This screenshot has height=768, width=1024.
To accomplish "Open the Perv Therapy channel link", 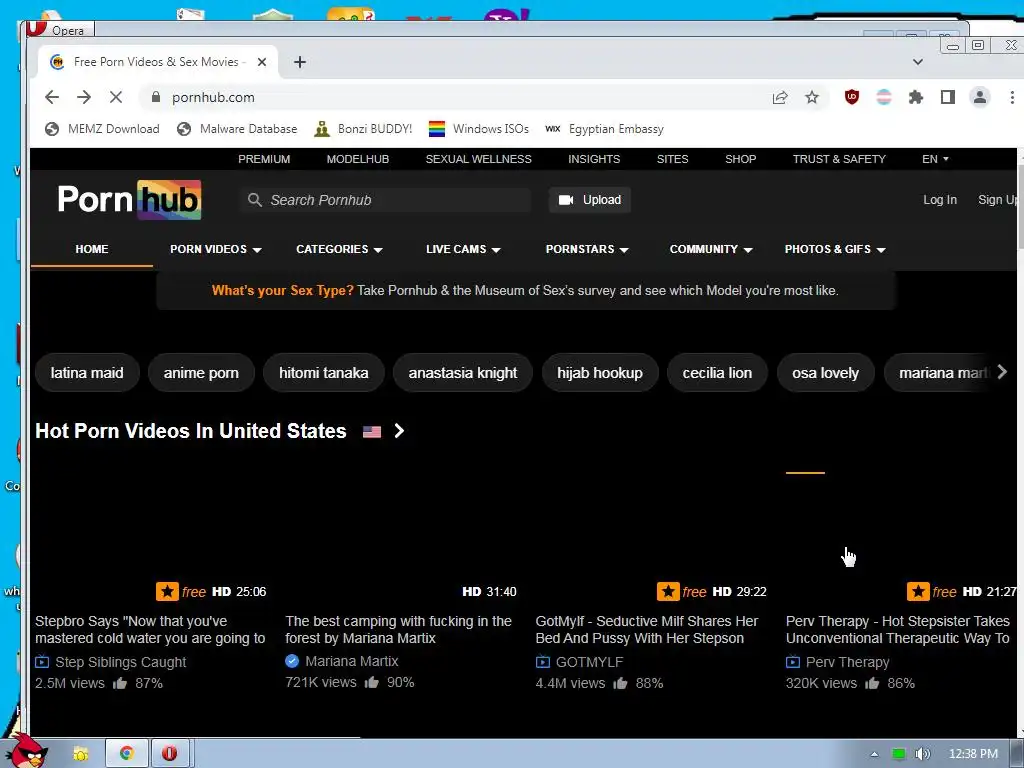I will (x=848, y=662).
